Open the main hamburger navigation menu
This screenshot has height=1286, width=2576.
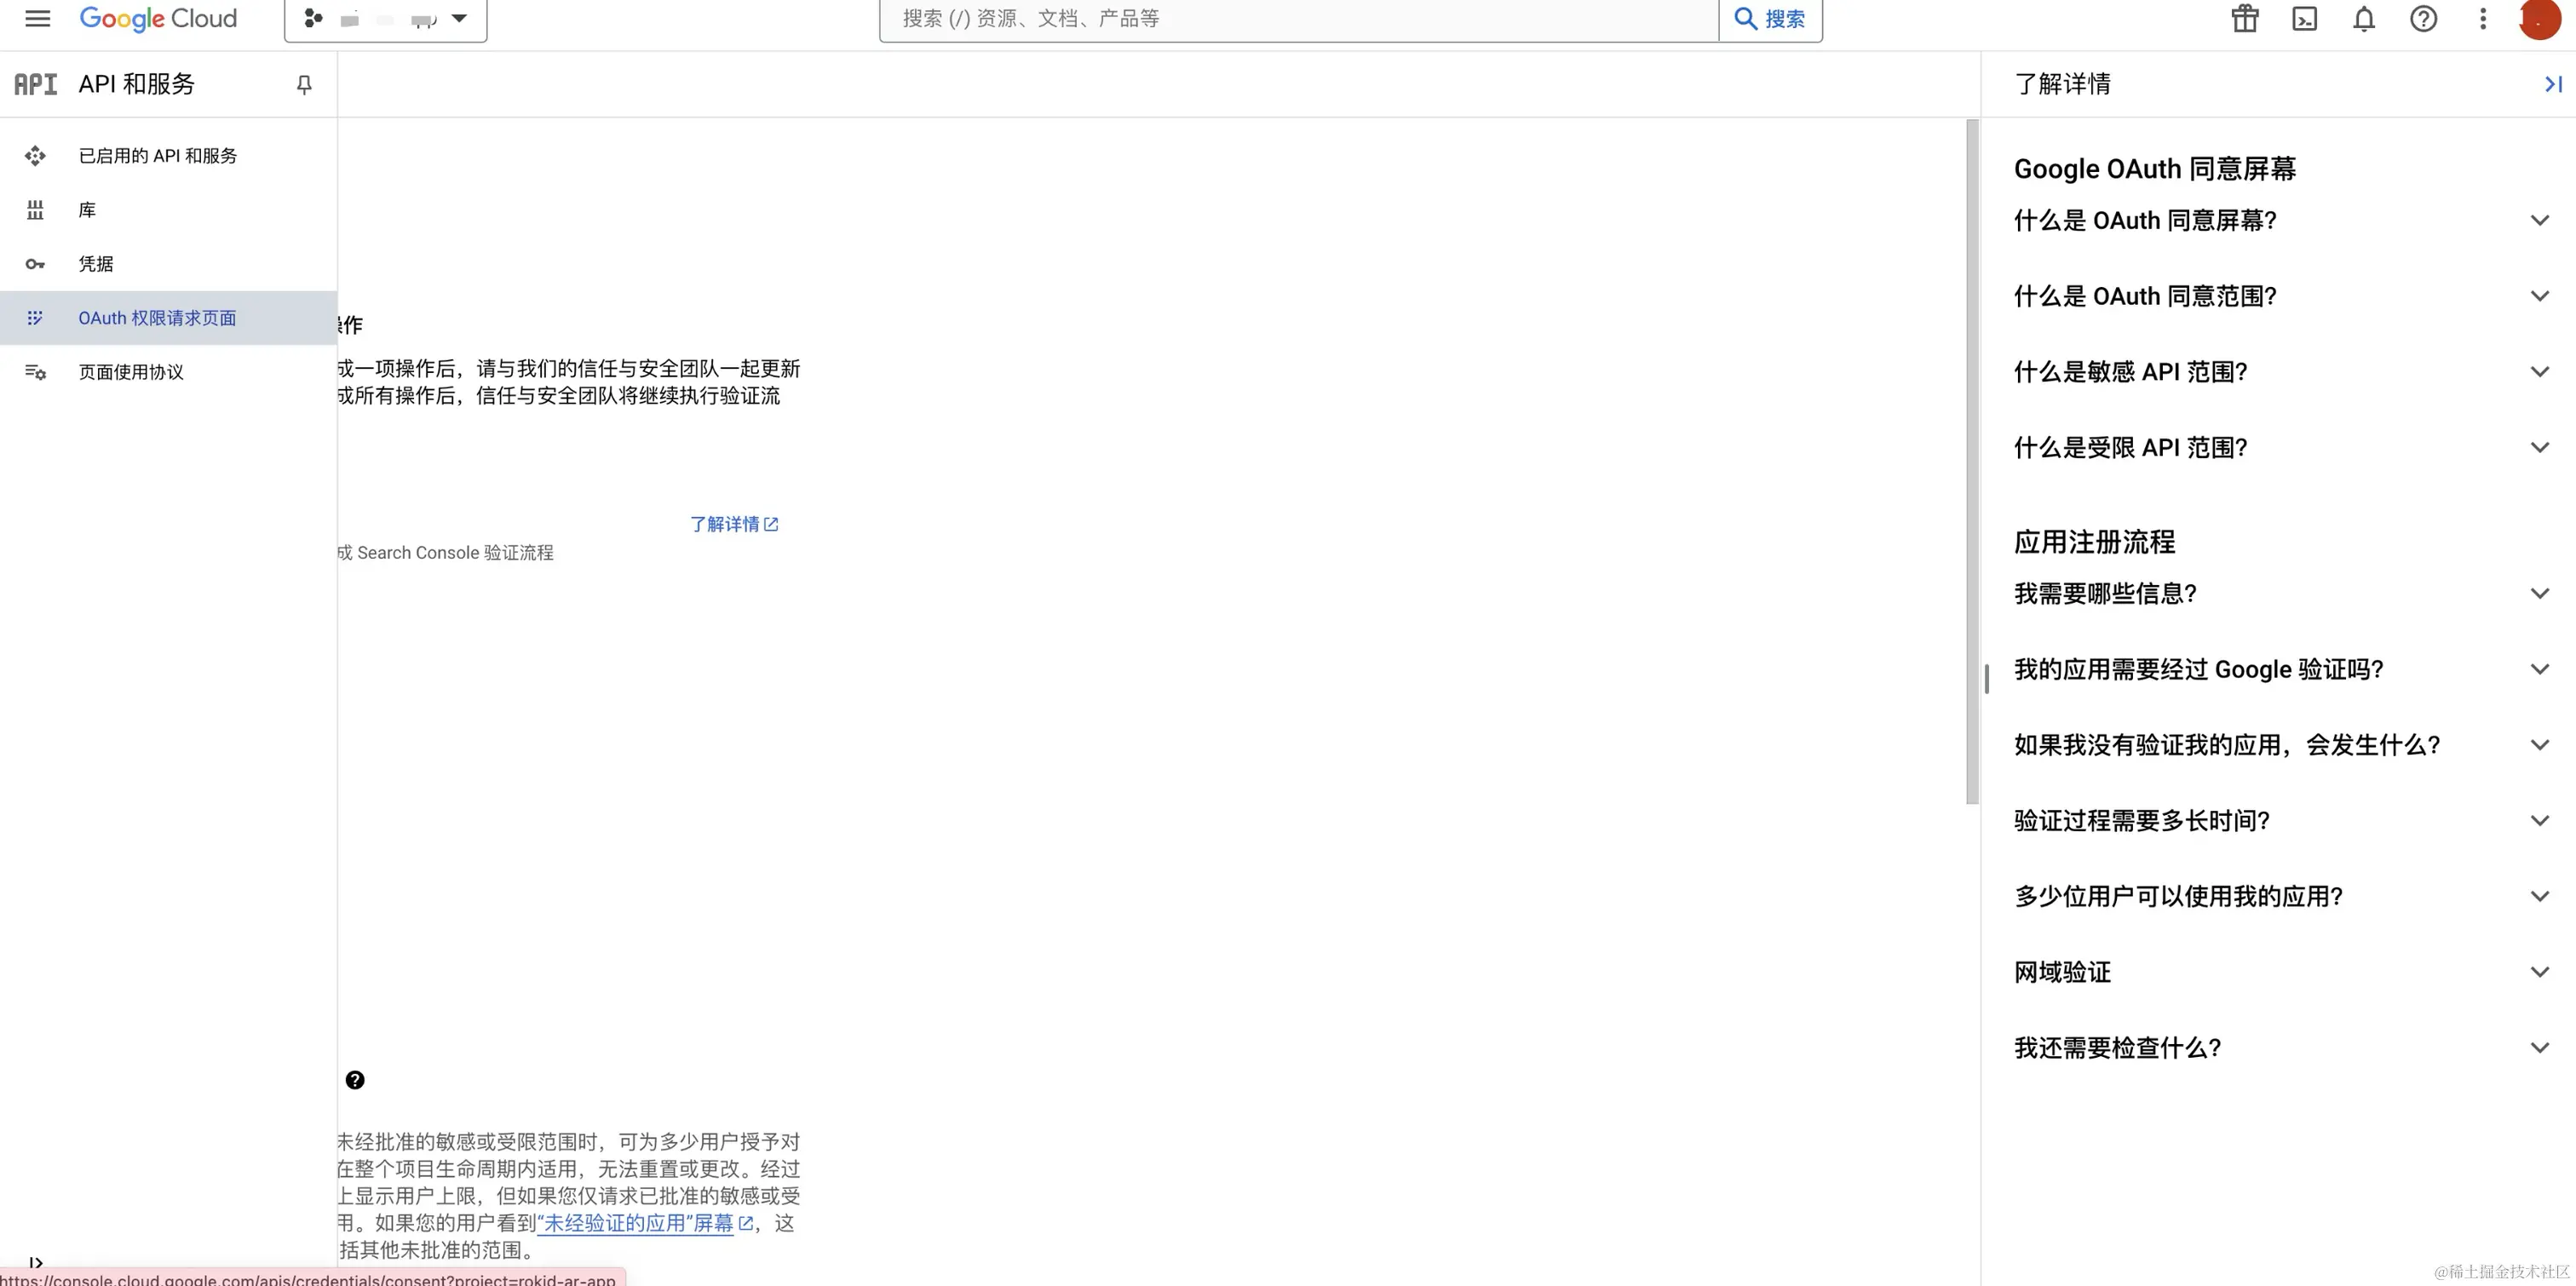[x=37, y=18]
